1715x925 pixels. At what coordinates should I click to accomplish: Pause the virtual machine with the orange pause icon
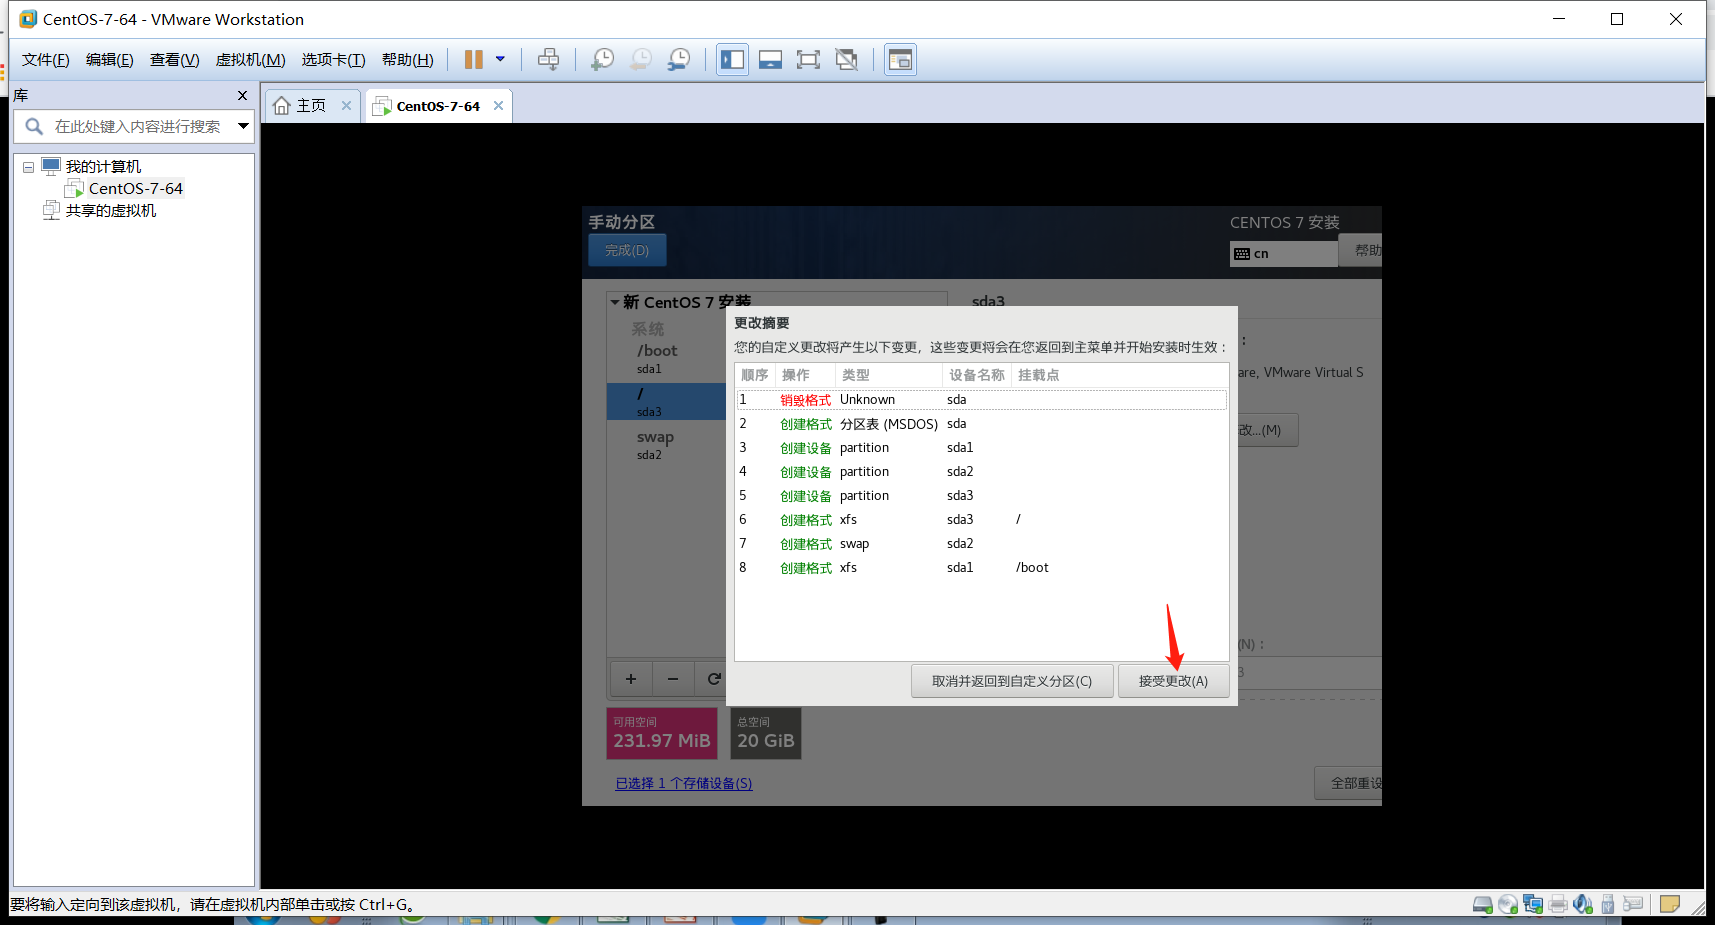pyautogui.click(x=473, y=60)
